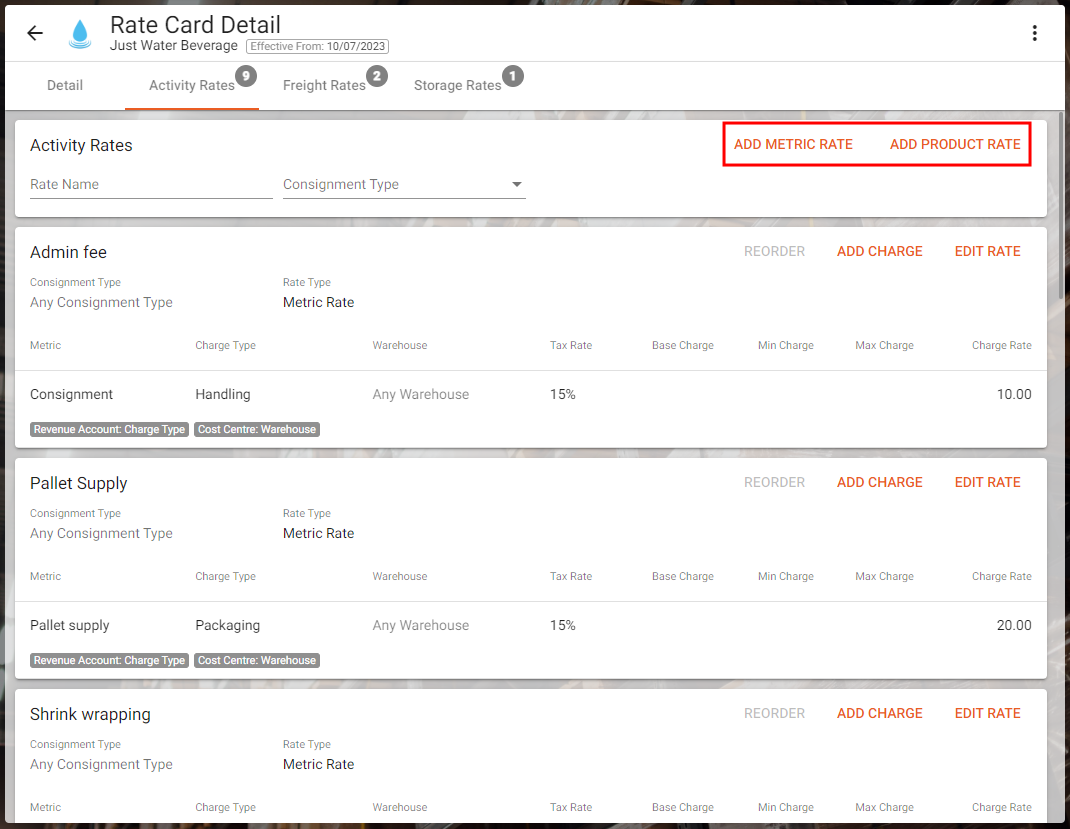
Task: Click the Add Metric Rate button
Action: pyautogui.click(x=793, y=144)
